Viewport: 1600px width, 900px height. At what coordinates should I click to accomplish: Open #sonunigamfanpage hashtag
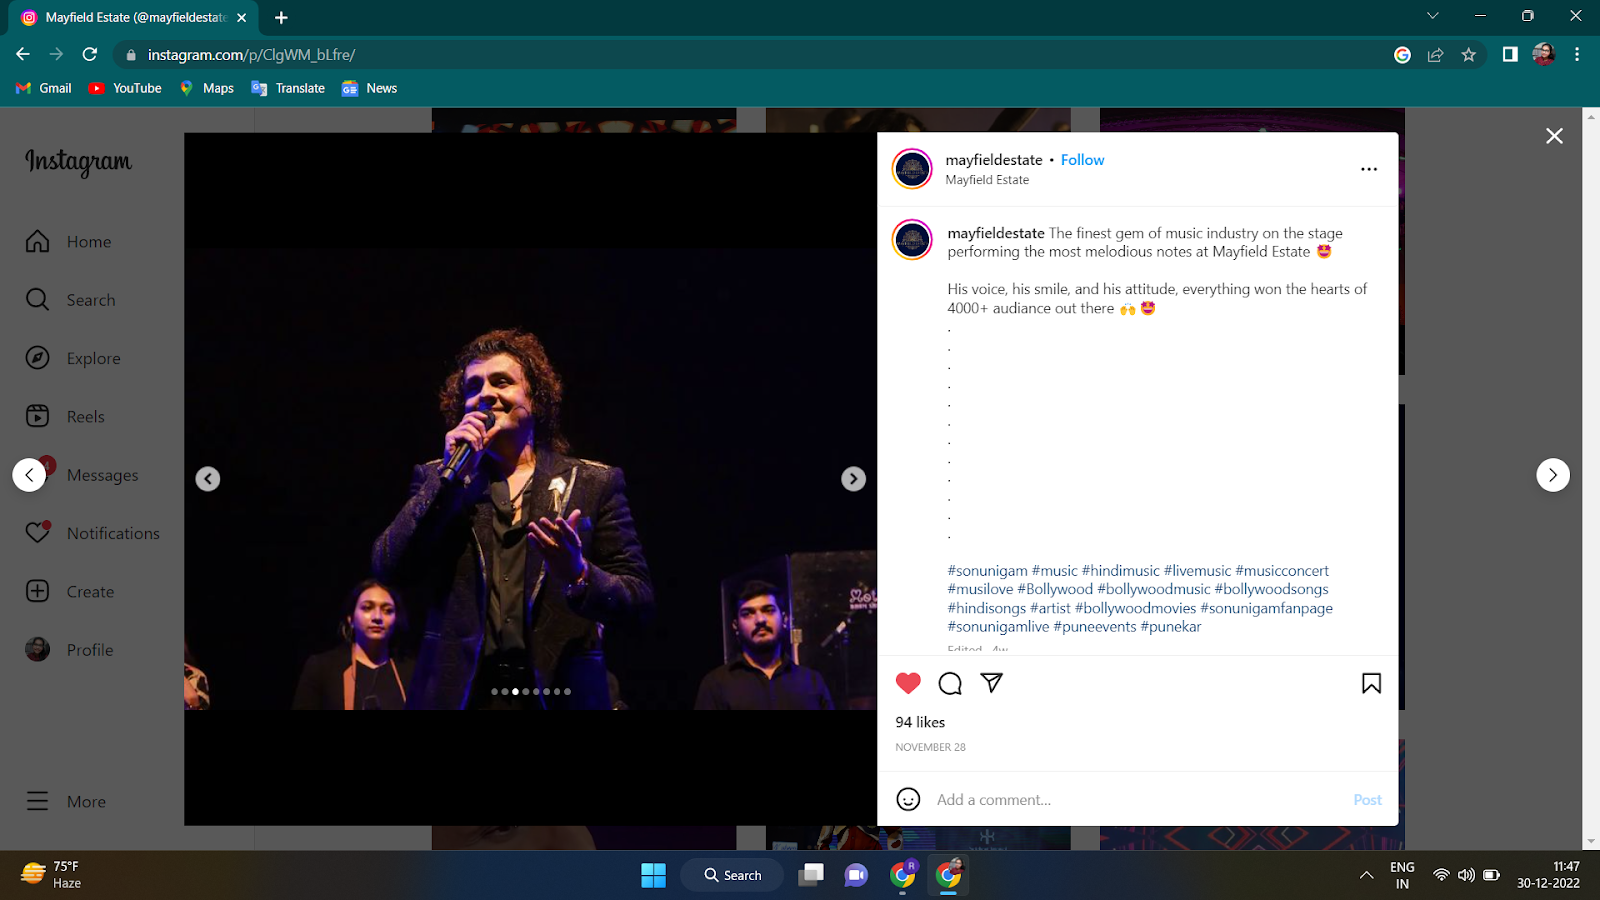pos(1266,608)
